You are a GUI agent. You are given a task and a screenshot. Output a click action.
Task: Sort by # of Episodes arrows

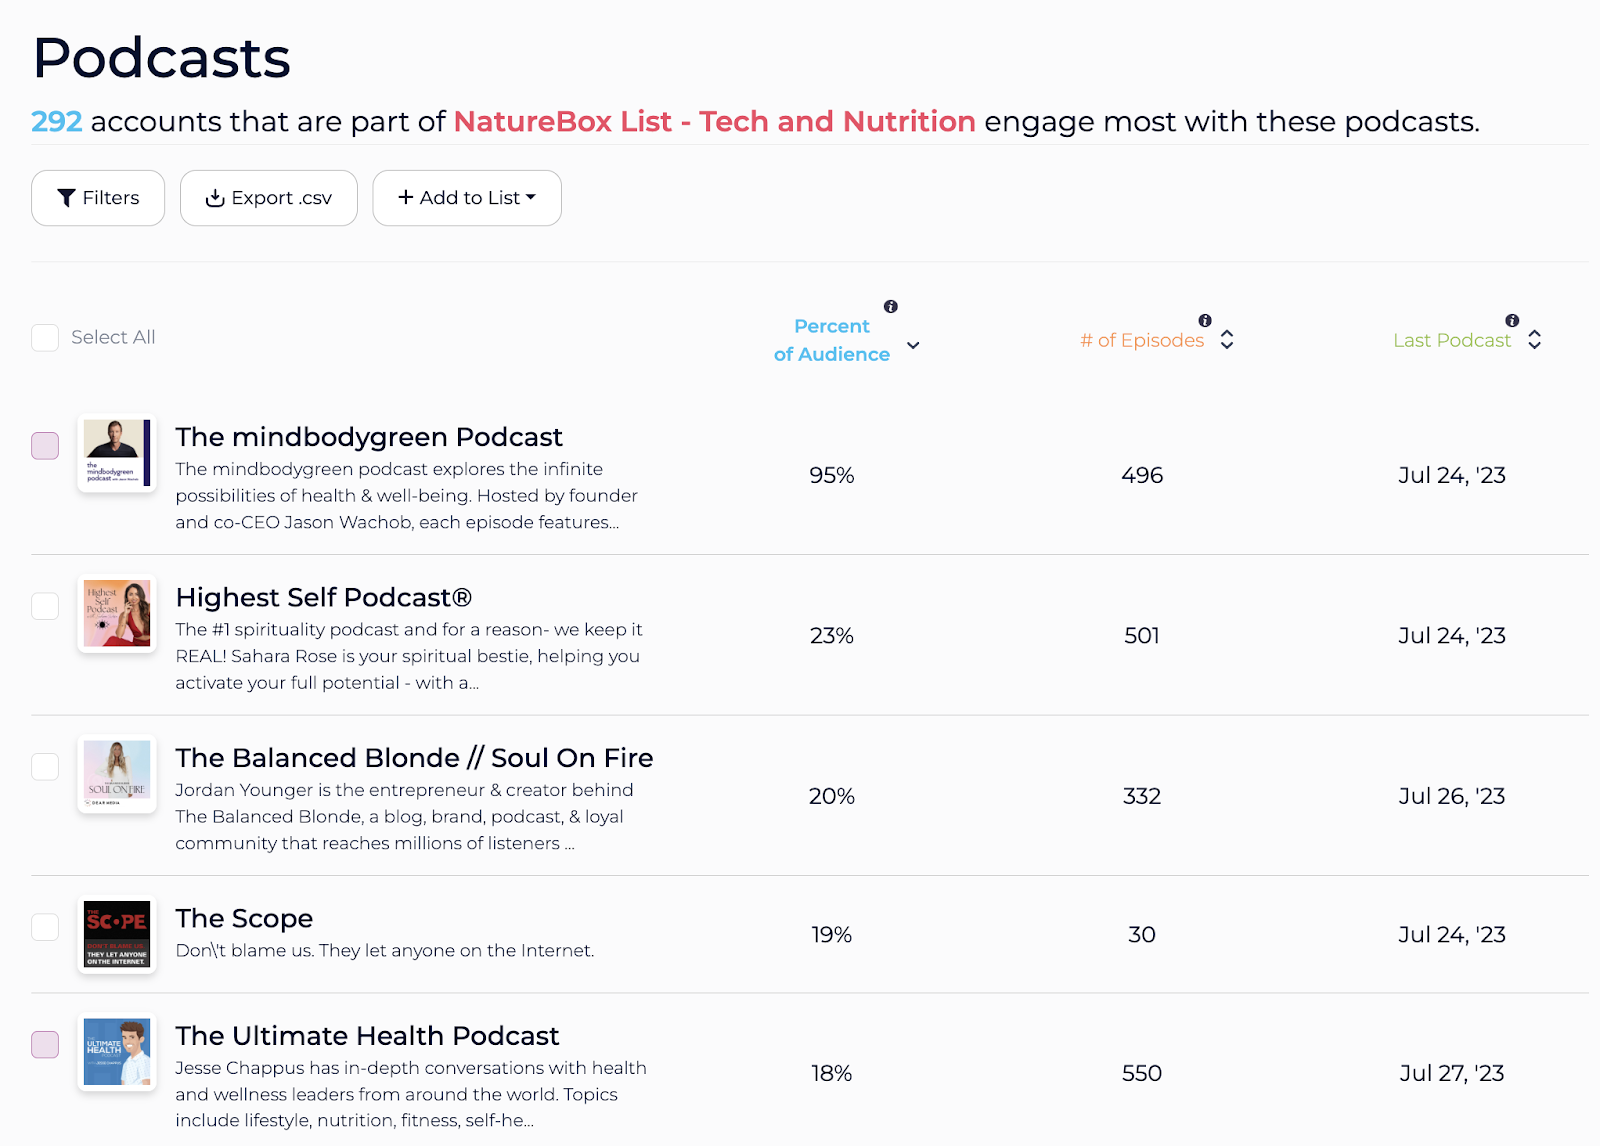1227,340
